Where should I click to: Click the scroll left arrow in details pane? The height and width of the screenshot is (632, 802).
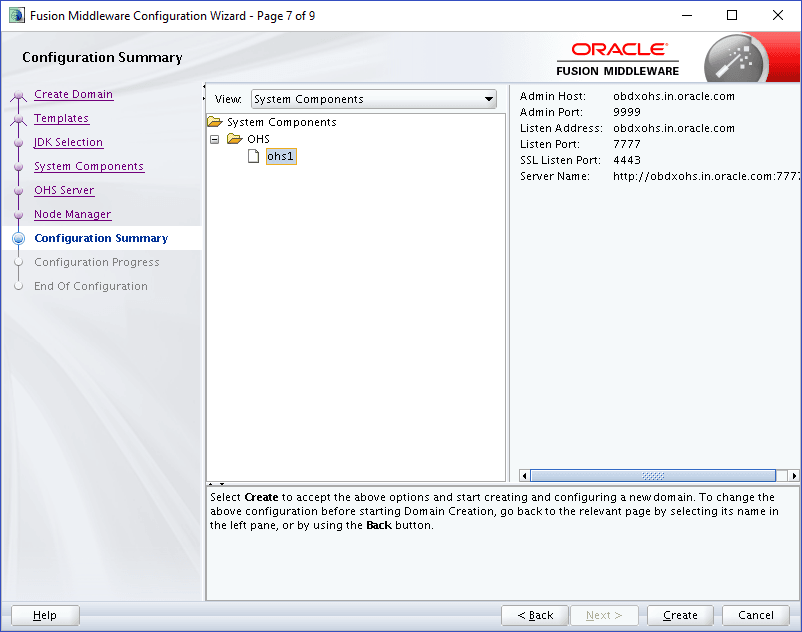point(524,476)
